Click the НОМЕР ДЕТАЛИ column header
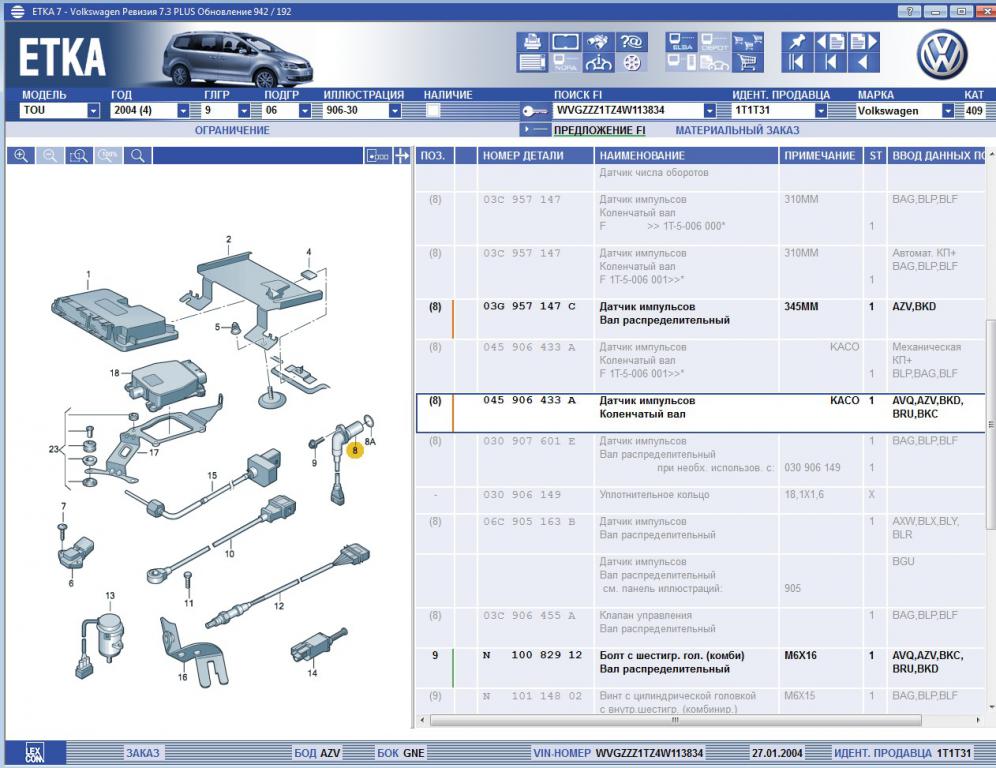 point(535,156)
